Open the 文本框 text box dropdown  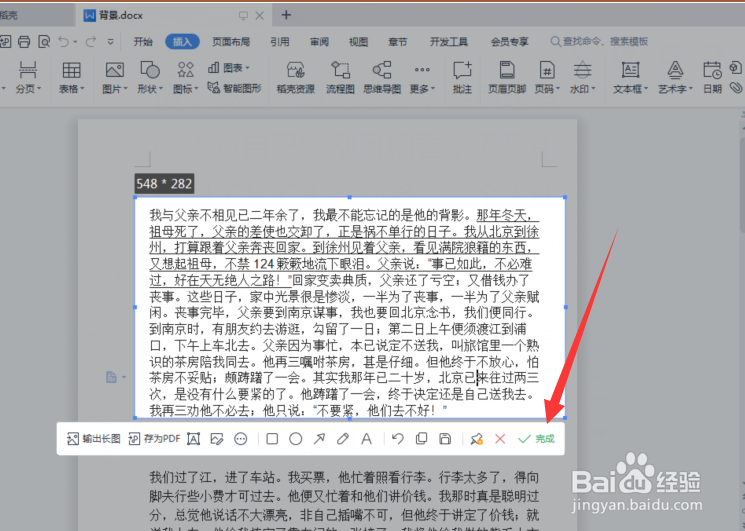[x=630, y=77]
